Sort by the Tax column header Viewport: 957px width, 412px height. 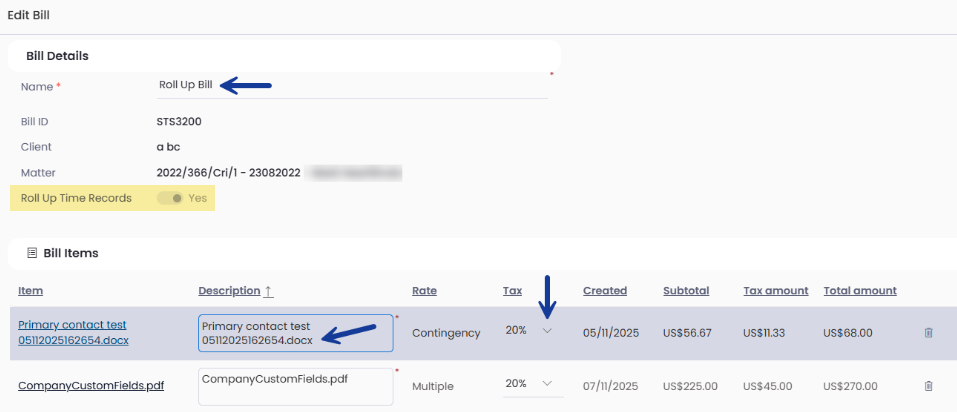(512, 291)
